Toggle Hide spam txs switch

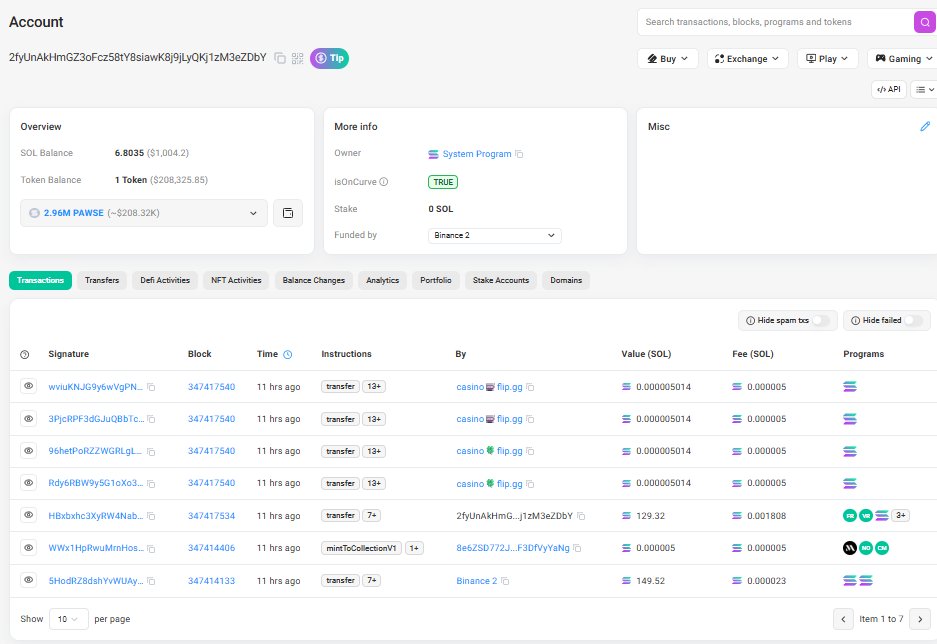click(x=821, y=321)
